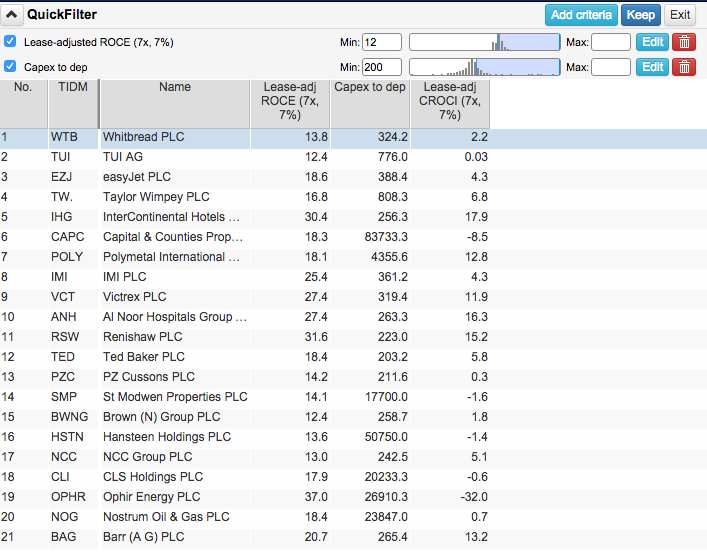Delete the Lease-adjusted ROCE criterion trash icon
Screen dimensions: 707x558
pos(684,42)
